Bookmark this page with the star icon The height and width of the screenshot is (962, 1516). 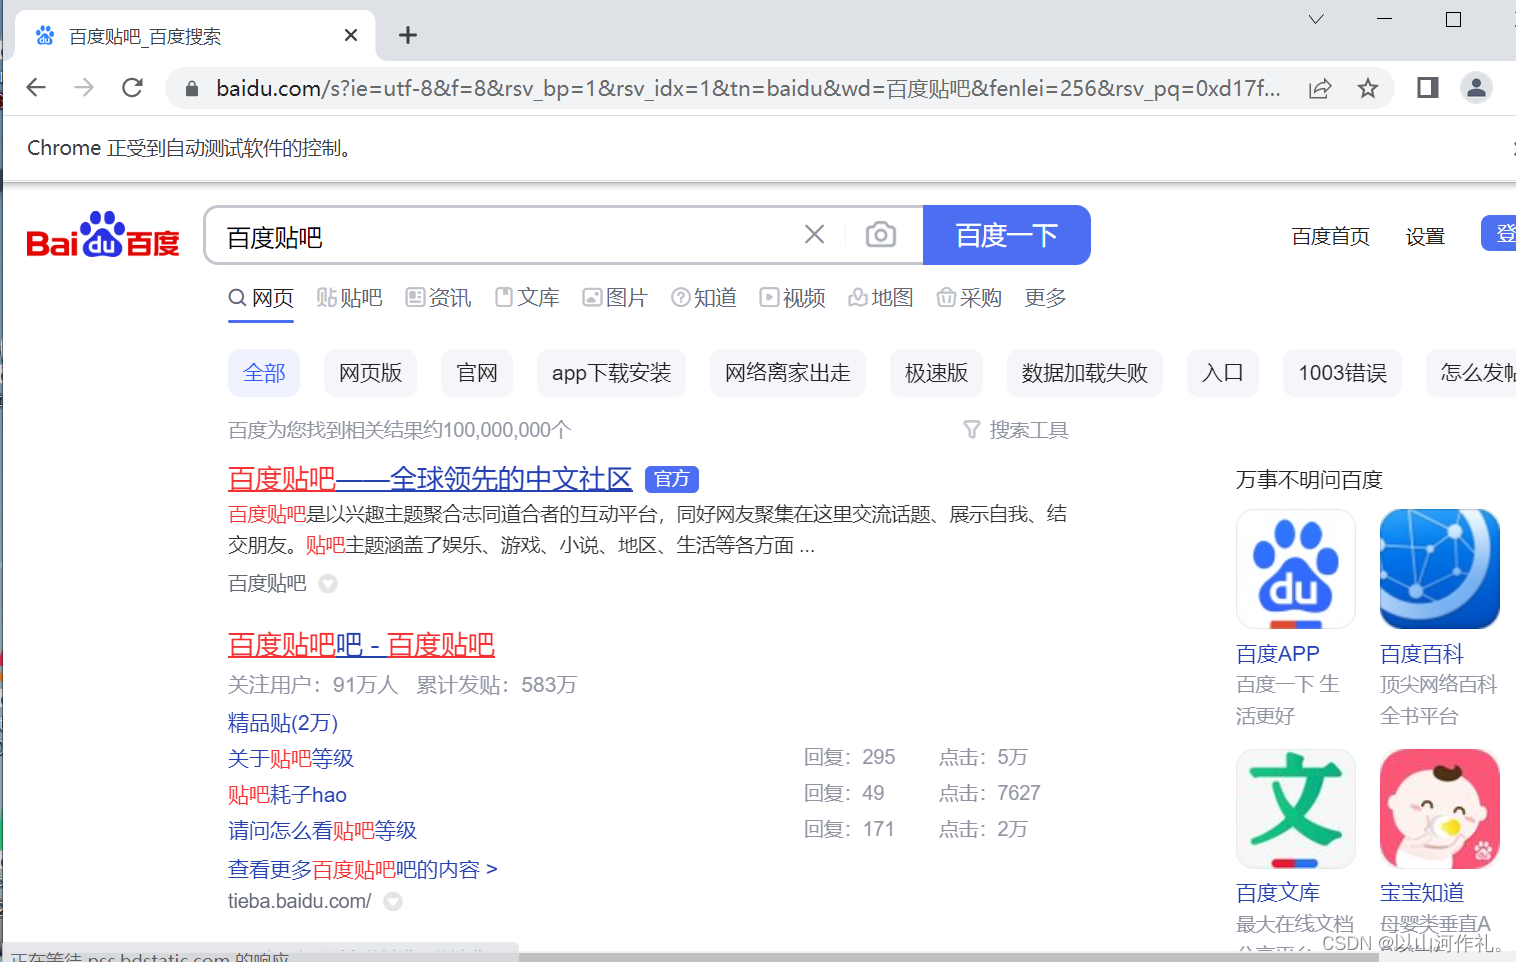coord(1368,88)
